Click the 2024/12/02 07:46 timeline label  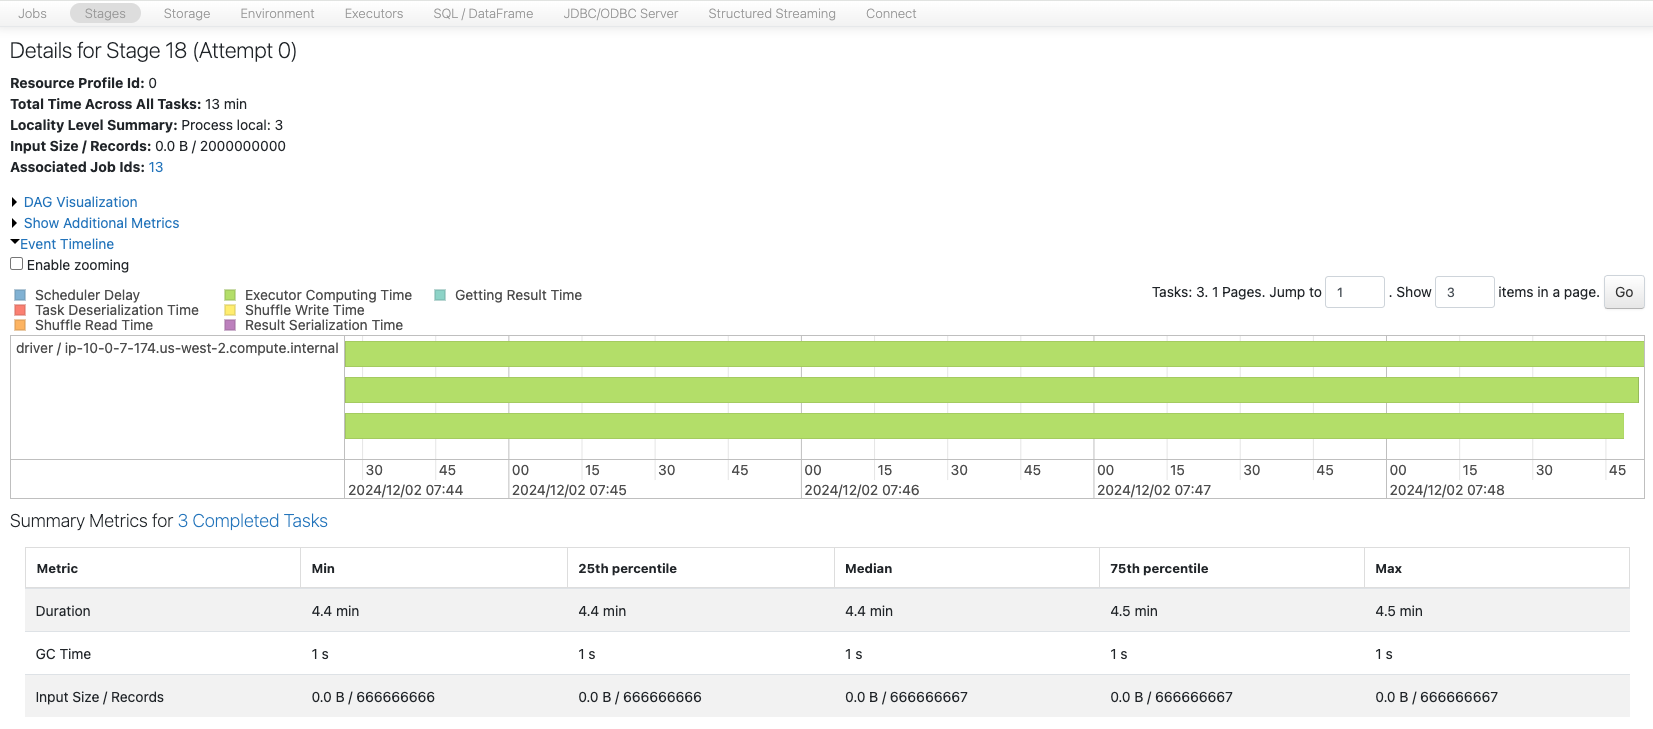862,490
